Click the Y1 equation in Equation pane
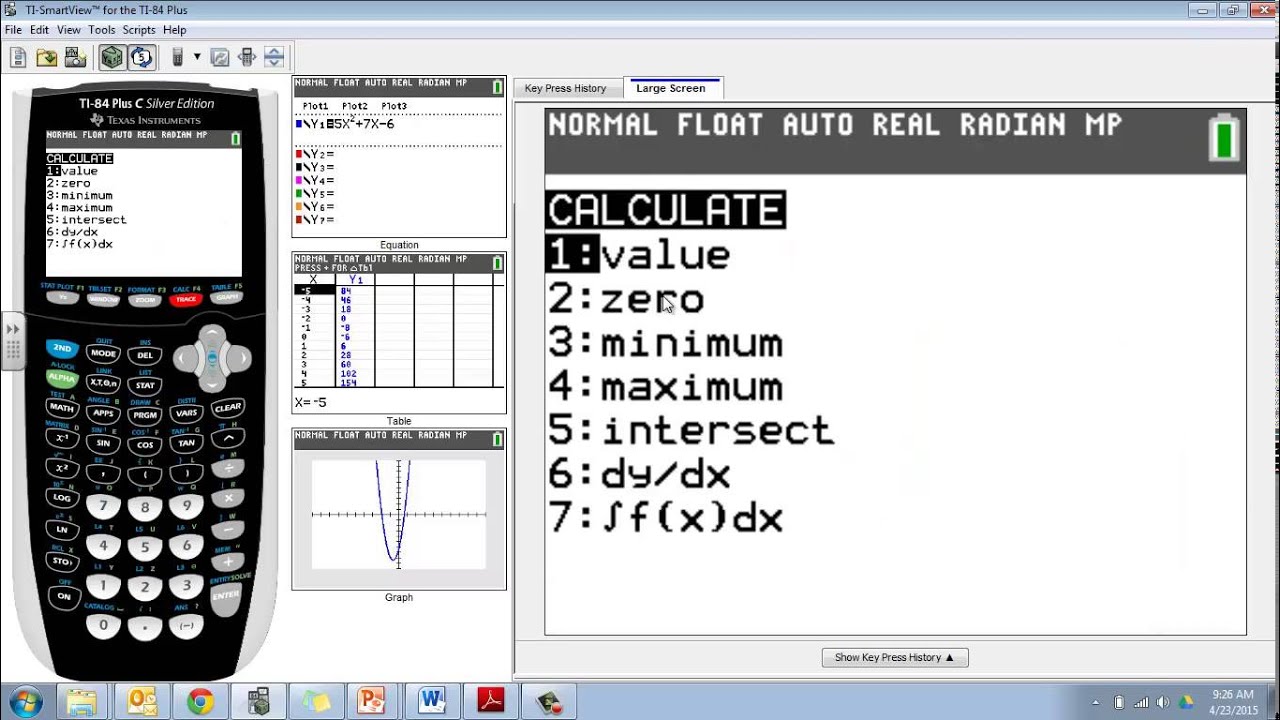 [350, 124]
